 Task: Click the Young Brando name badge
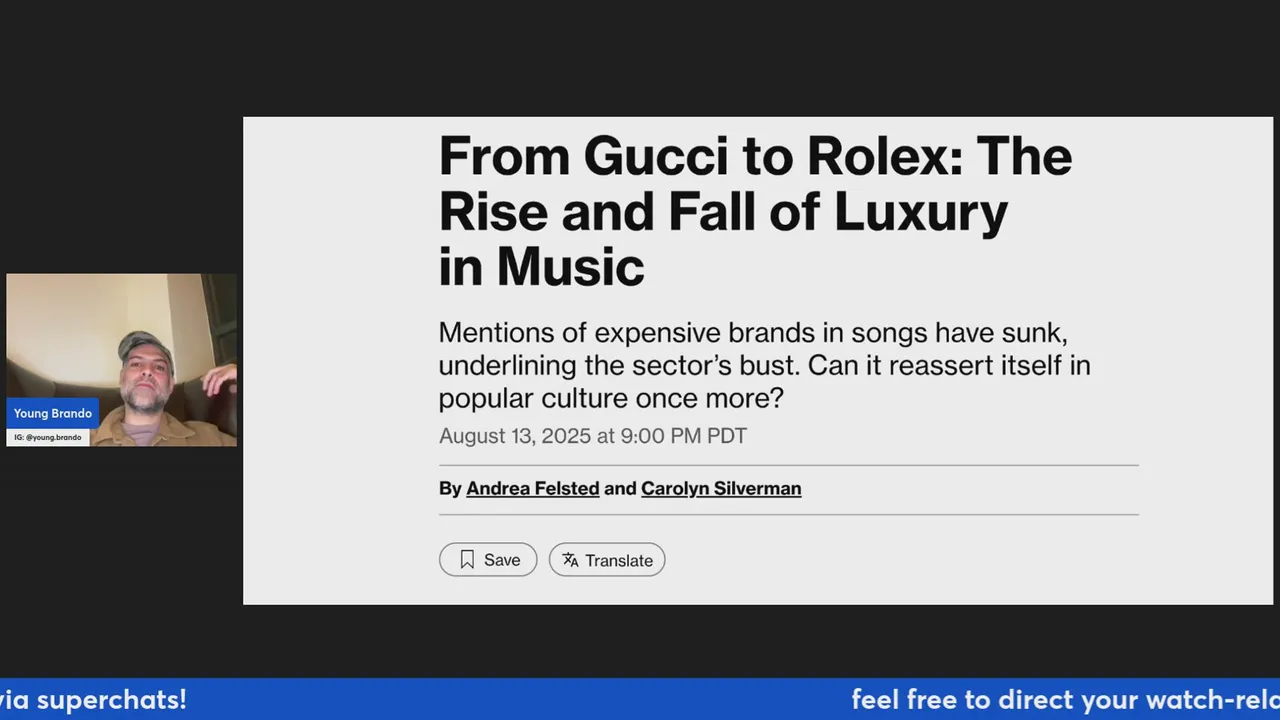[53, 413]
